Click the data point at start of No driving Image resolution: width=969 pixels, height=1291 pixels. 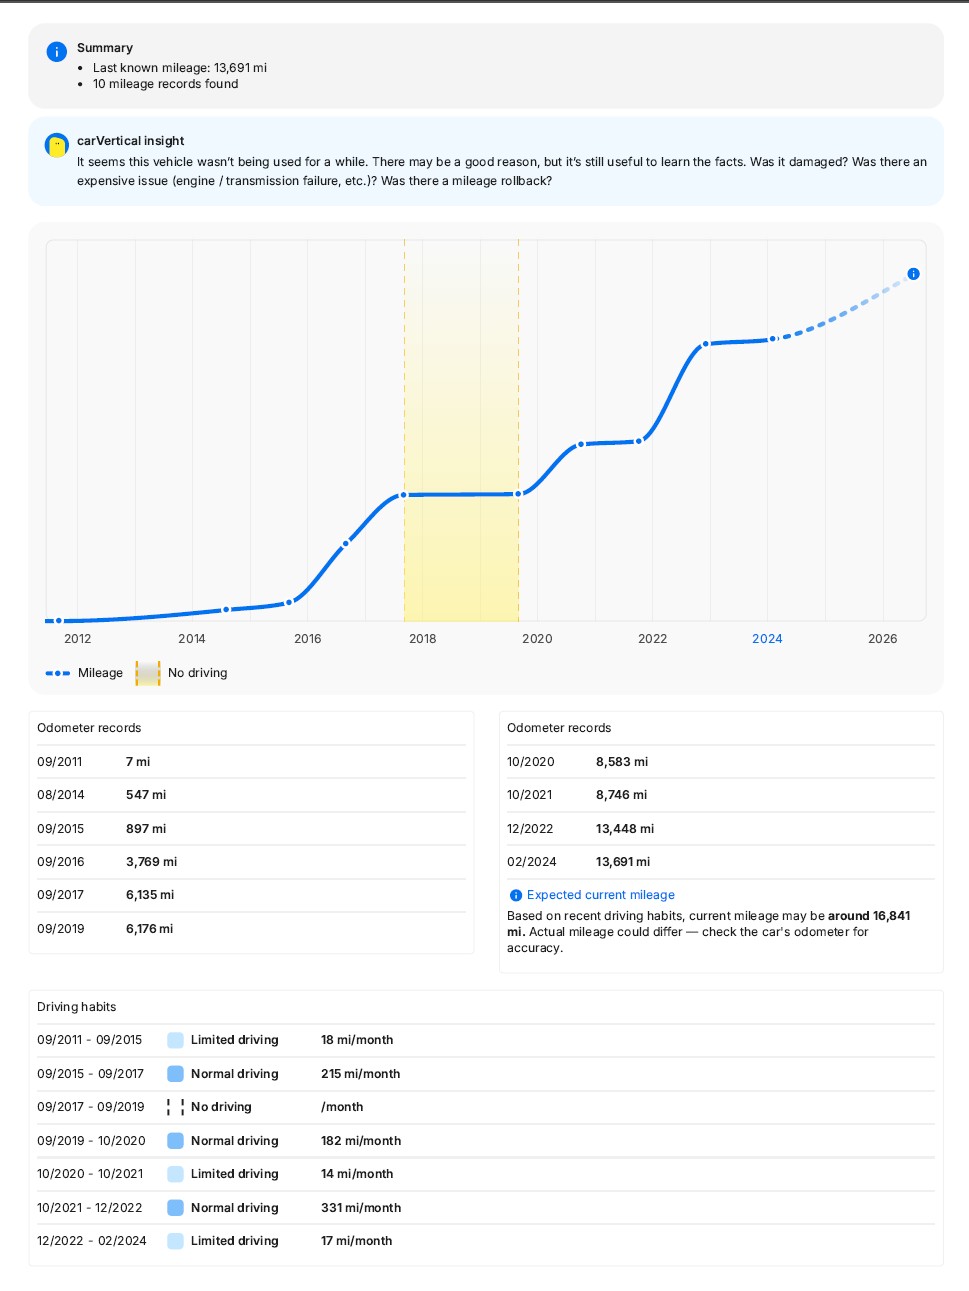[x=404, y=495]
